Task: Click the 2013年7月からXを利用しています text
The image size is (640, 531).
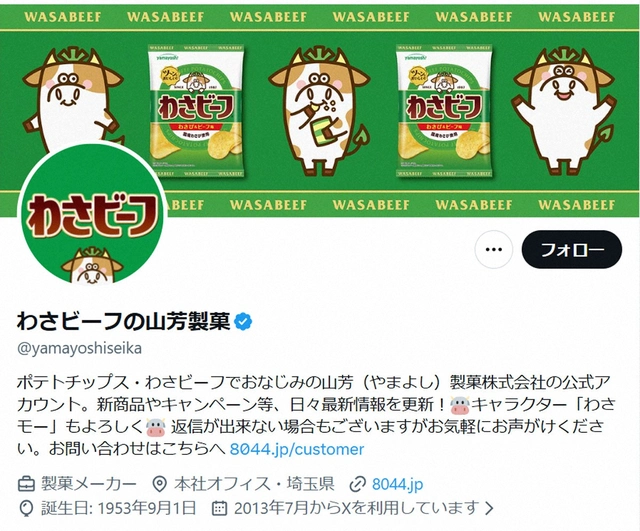Action: (x=356, y=508)
